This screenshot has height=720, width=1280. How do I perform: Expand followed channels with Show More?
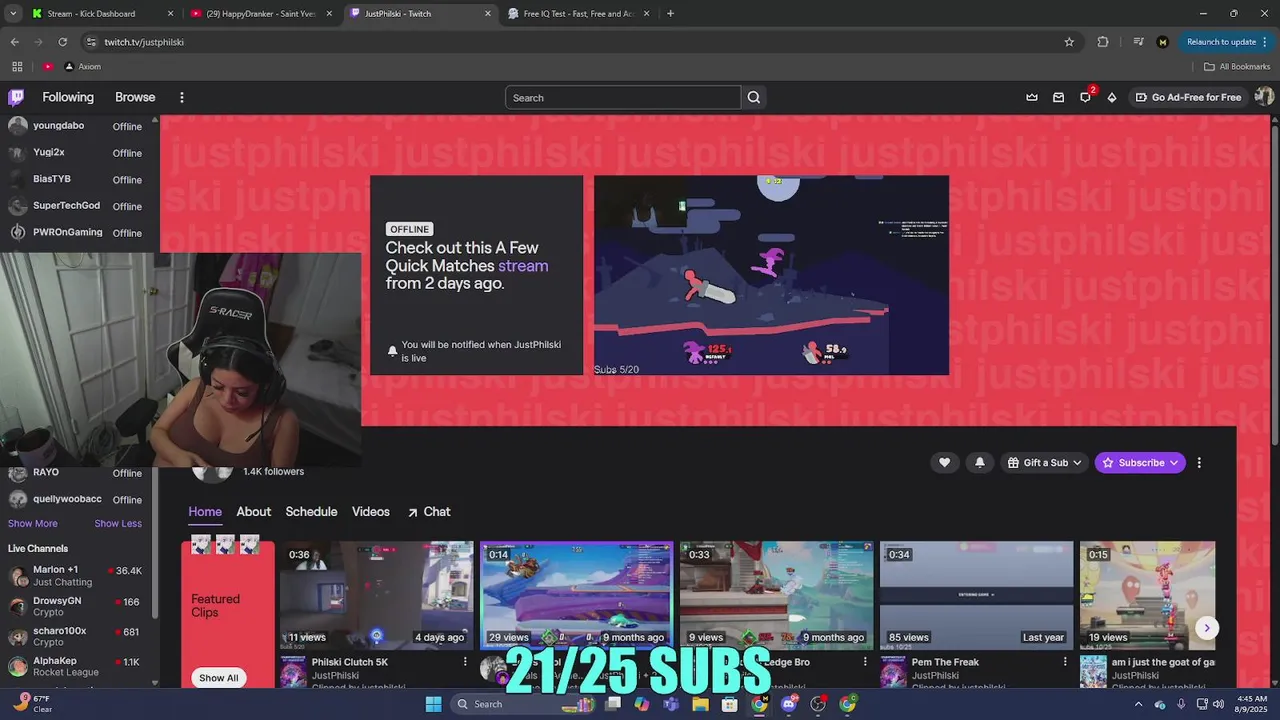(33, 523)
